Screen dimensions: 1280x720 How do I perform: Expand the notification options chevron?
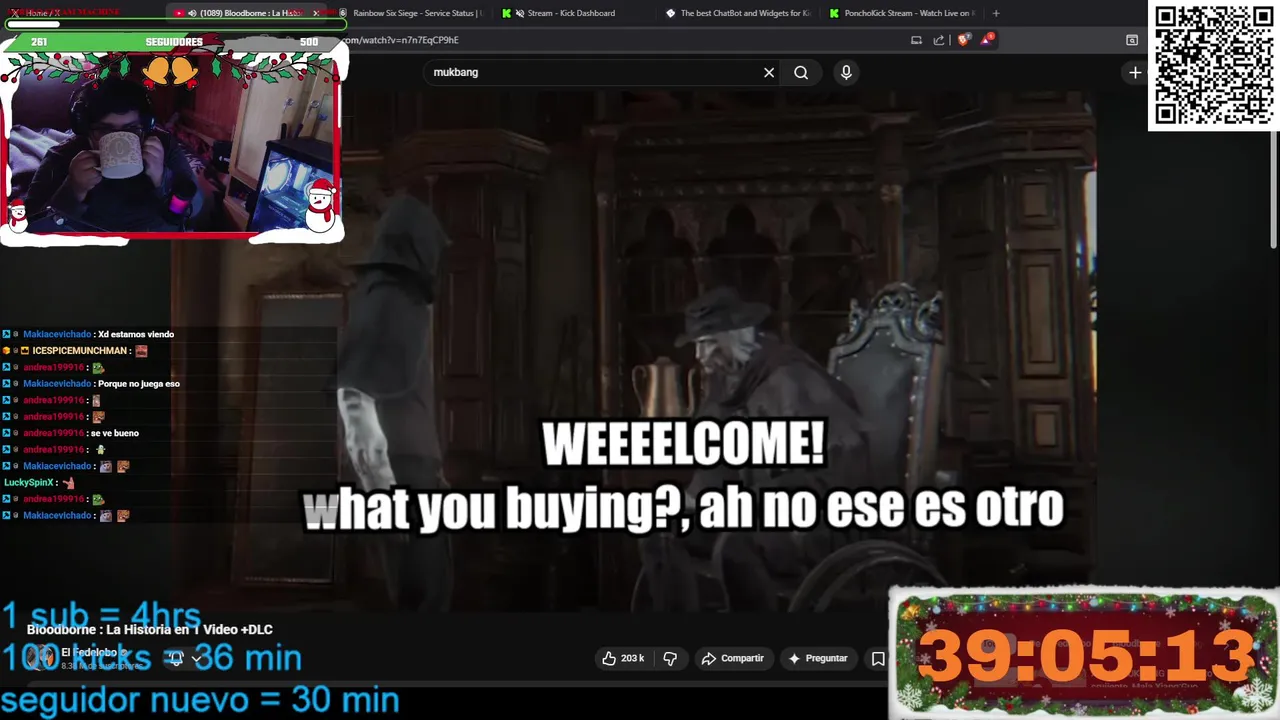pyautogui.click(x=197, y=658)
